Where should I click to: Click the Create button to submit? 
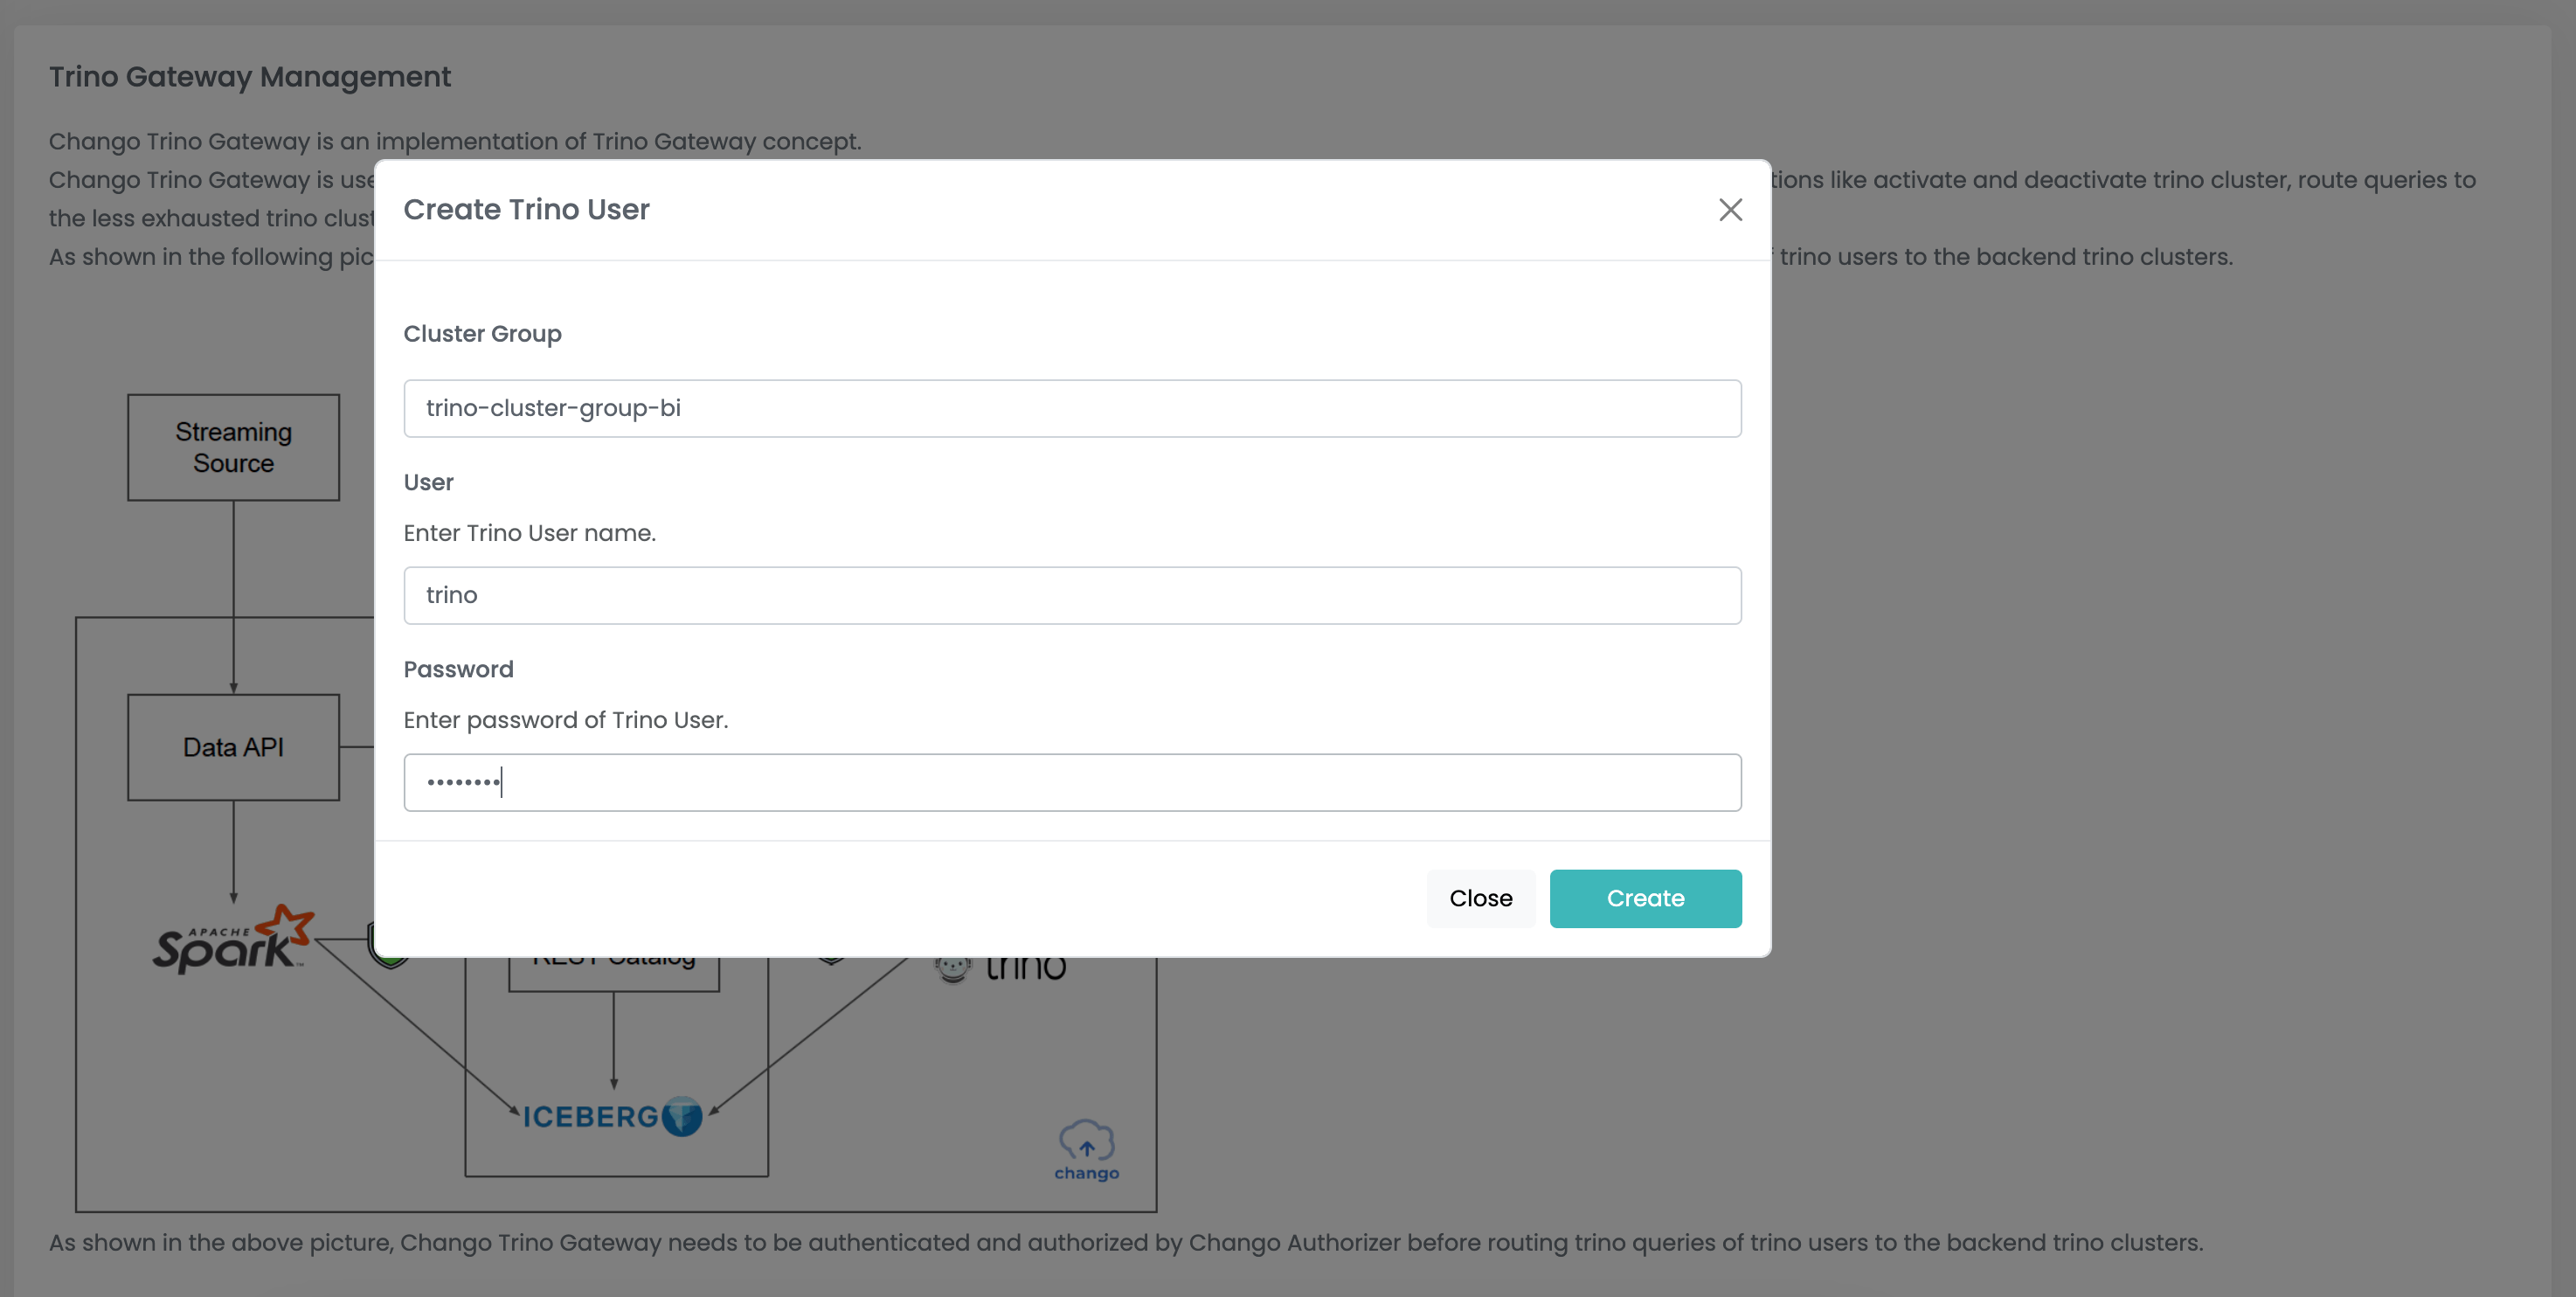tap(1645, 898)
